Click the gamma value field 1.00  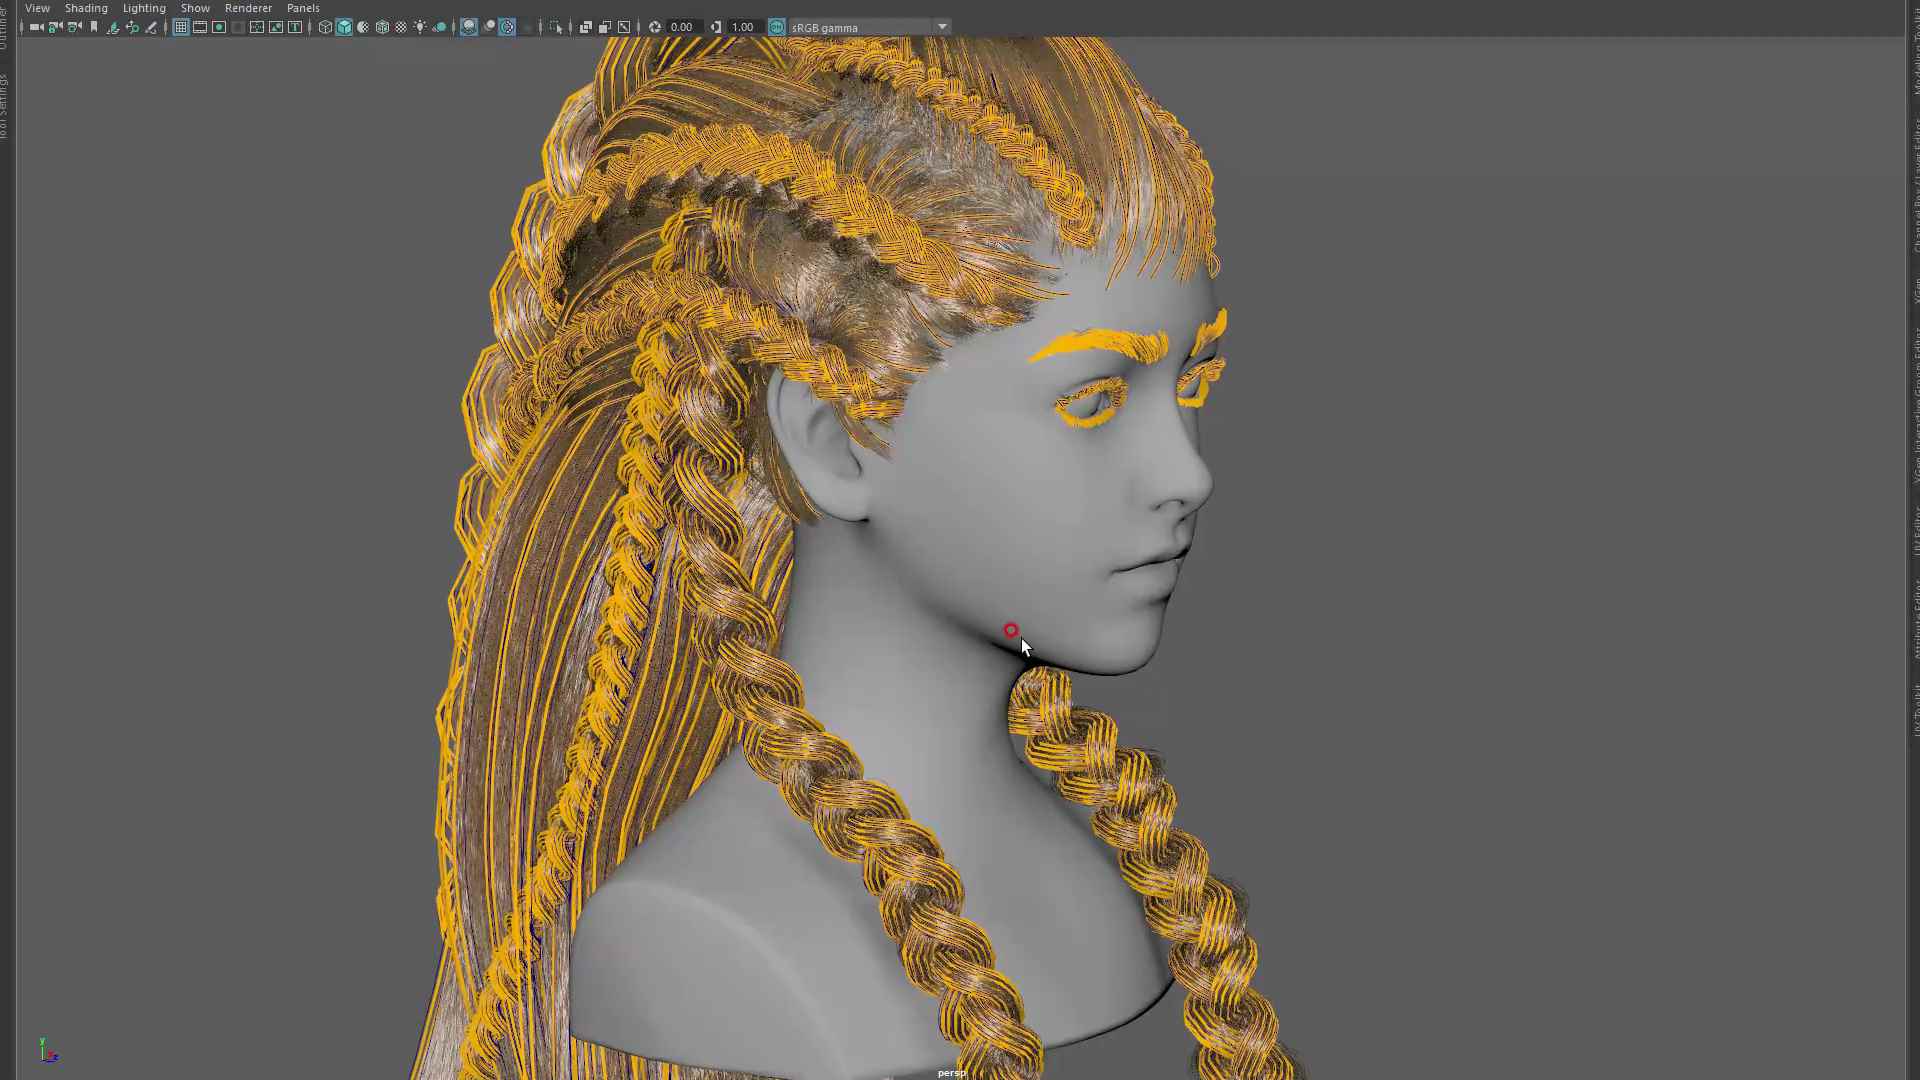[743, 27]
